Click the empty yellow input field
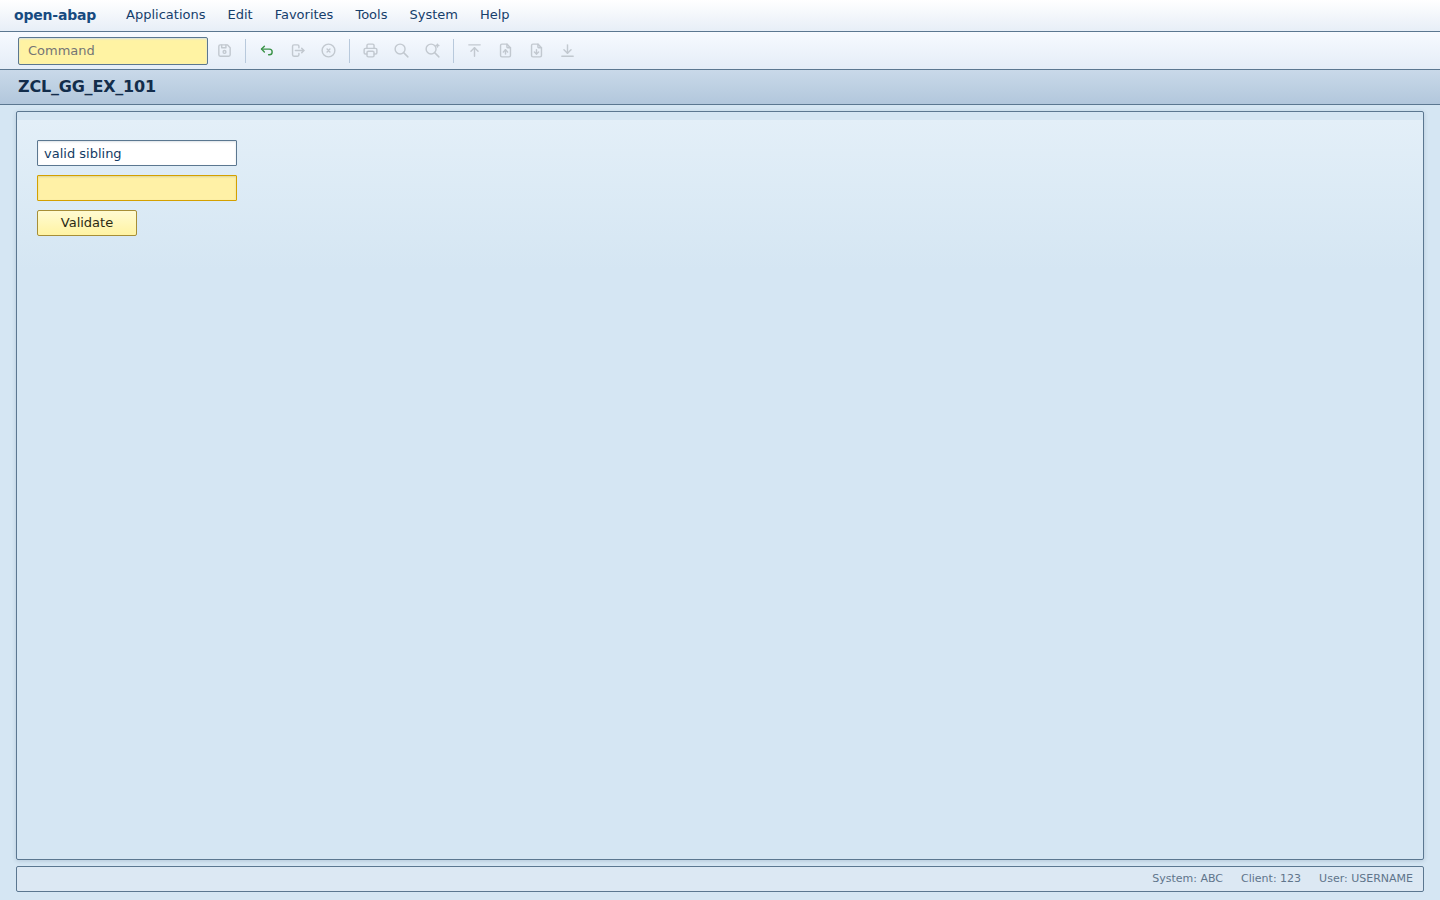1440x900 pixels. tap(137, 188)
